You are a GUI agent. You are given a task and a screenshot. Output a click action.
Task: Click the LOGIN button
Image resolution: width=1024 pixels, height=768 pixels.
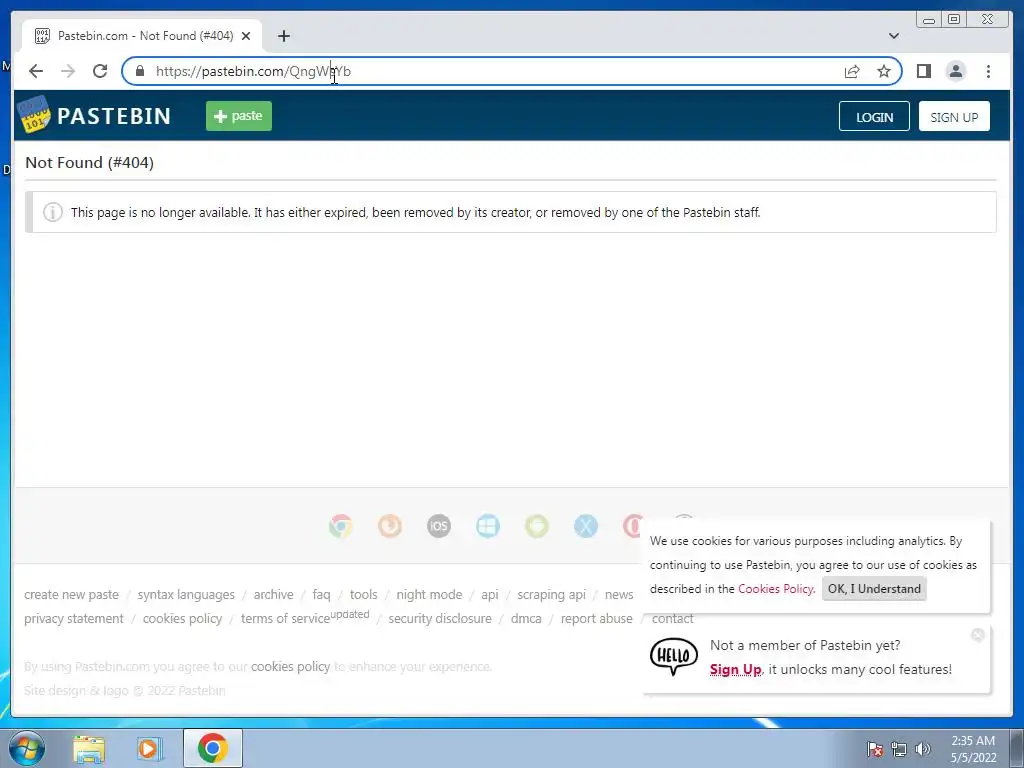[x=874, y=117]
